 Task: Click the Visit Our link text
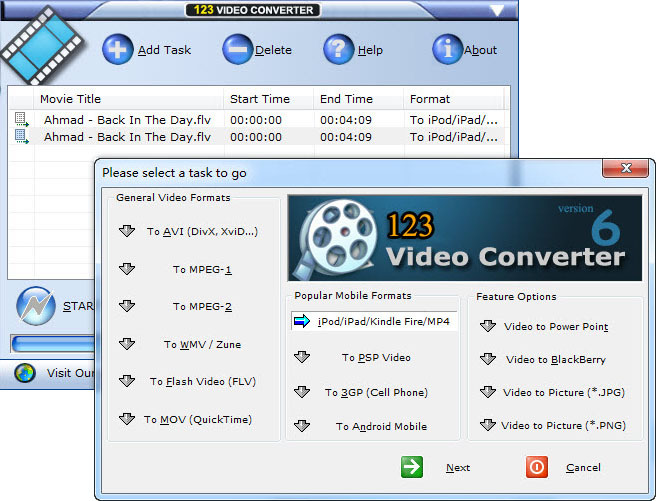coord(70,373)
